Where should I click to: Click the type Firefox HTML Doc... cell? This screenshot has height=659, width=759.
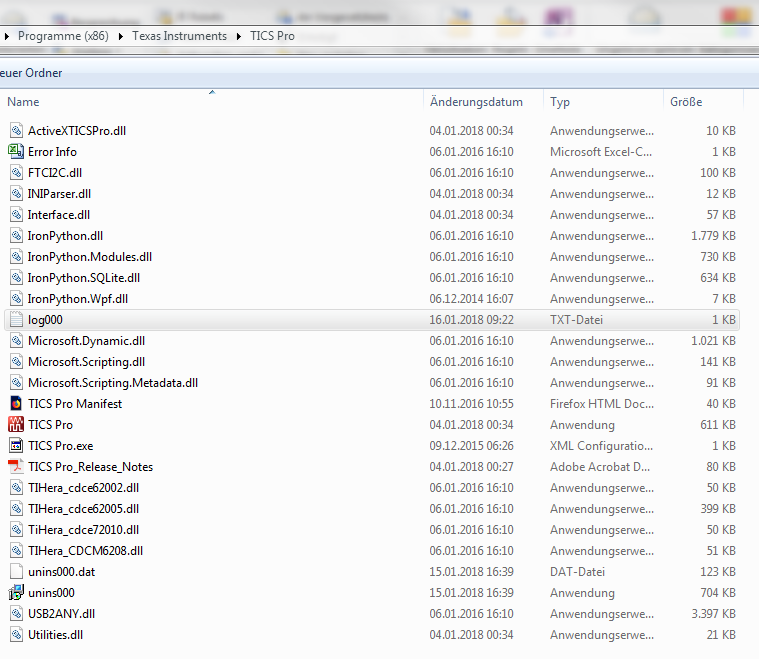click(x=602, y=404)
